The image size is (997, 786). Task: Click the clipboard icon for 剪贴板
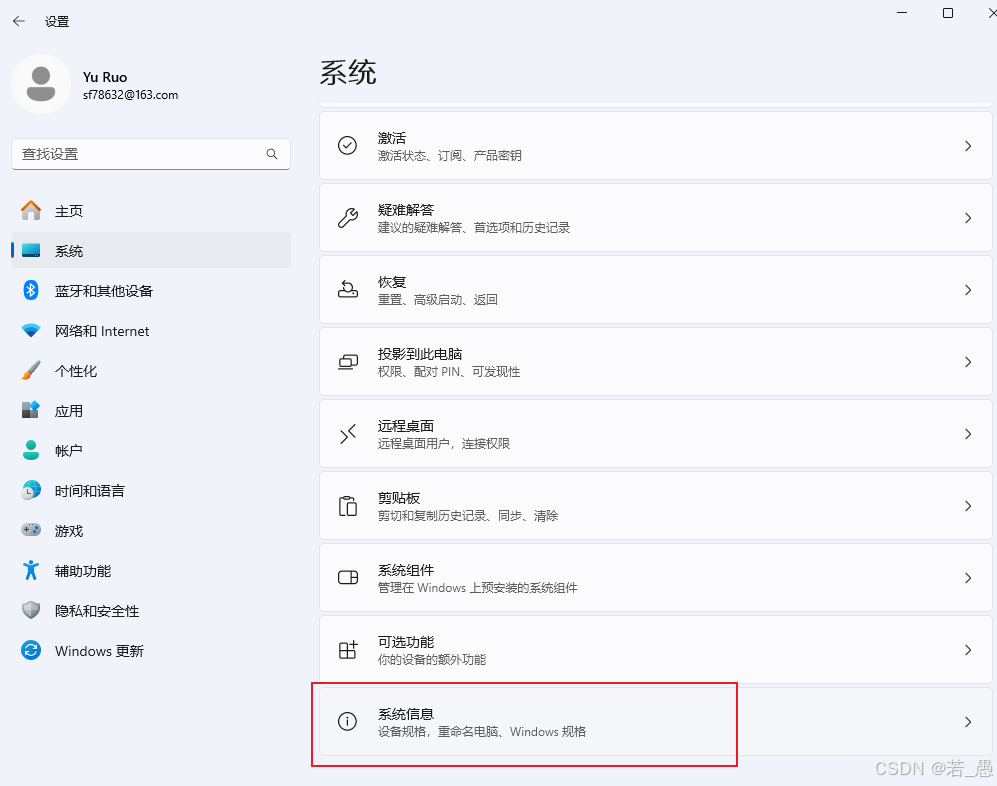pyautogui.click(x=347, y=506)
